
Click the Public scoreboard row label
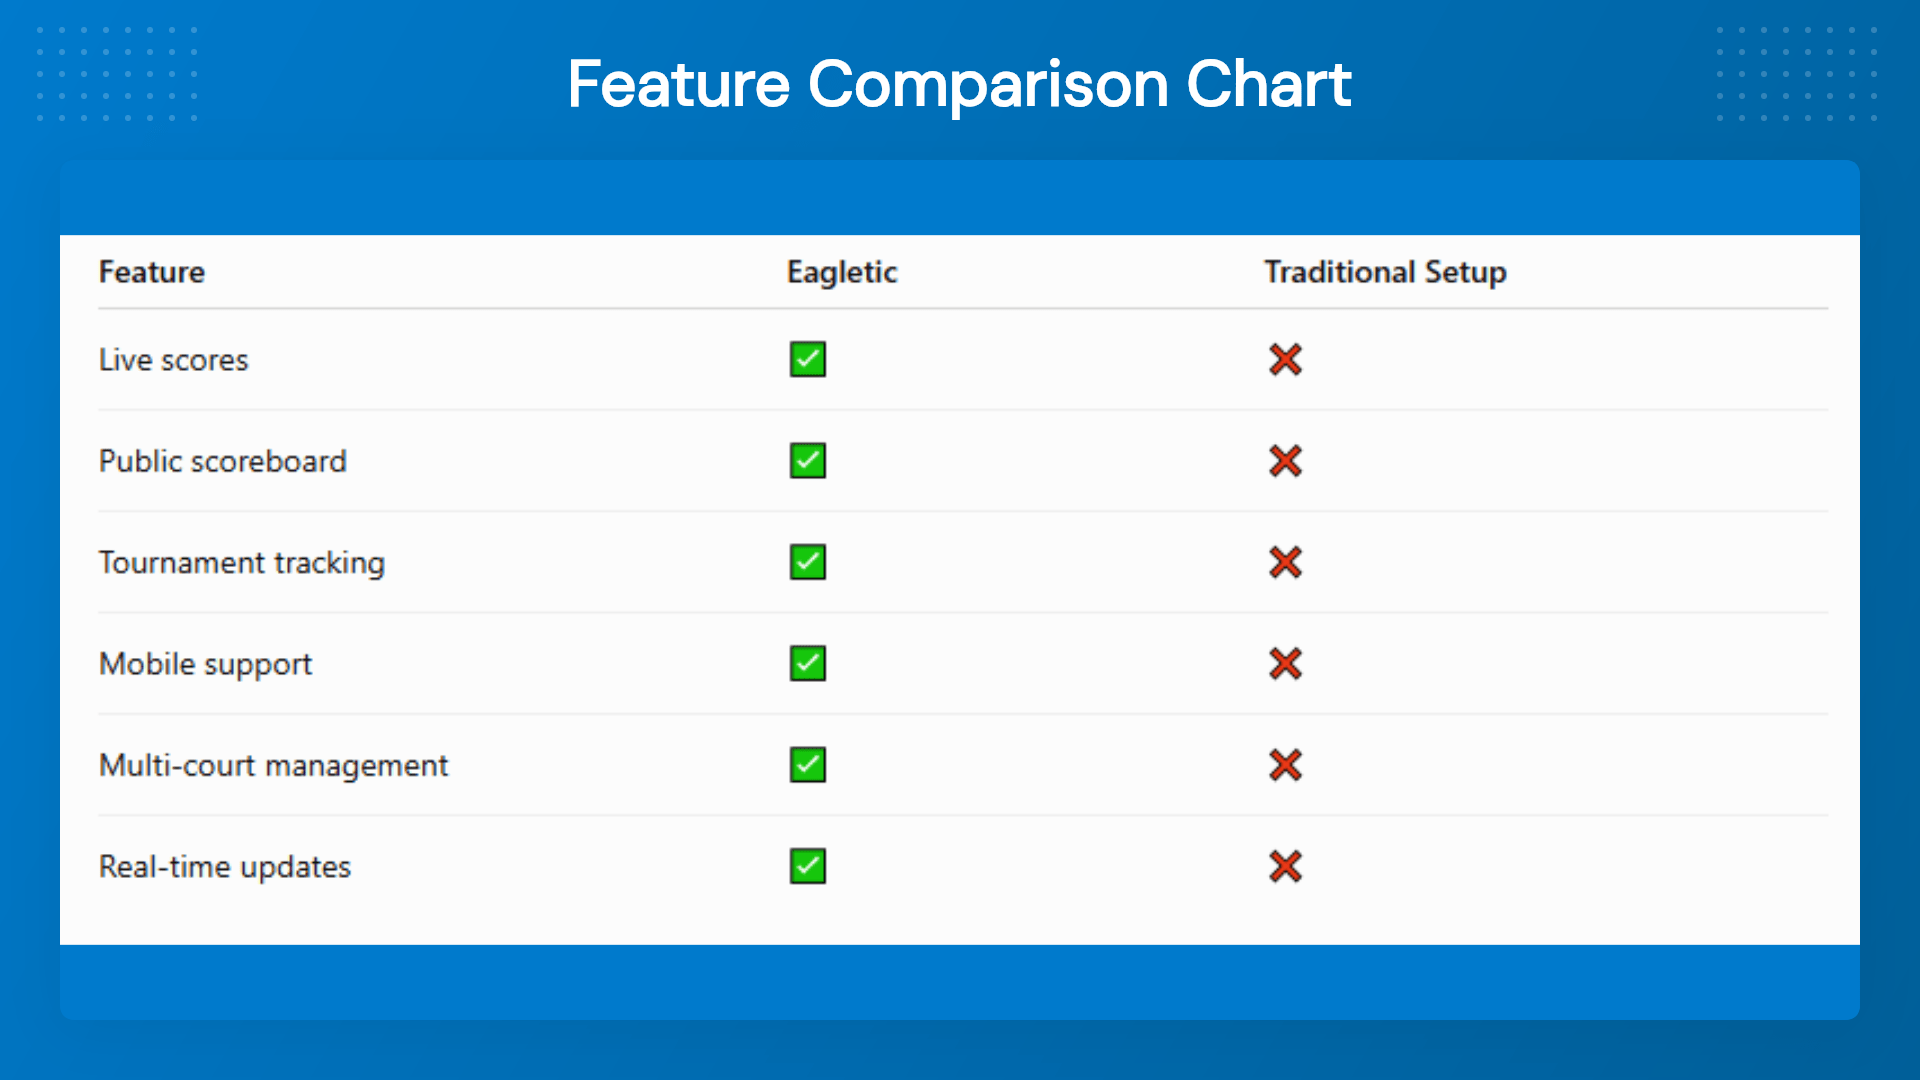pyautogui.click(x=222, y=461)
